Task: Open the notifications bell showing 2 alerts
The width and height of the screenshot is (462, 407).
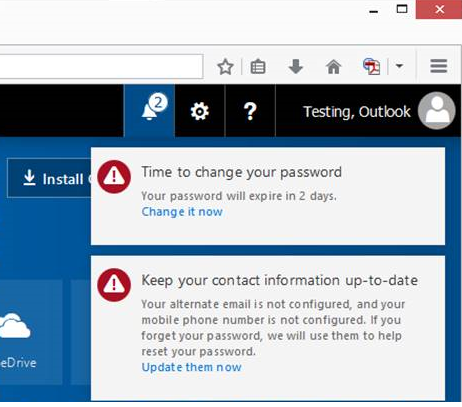Action: coord(149,111)
